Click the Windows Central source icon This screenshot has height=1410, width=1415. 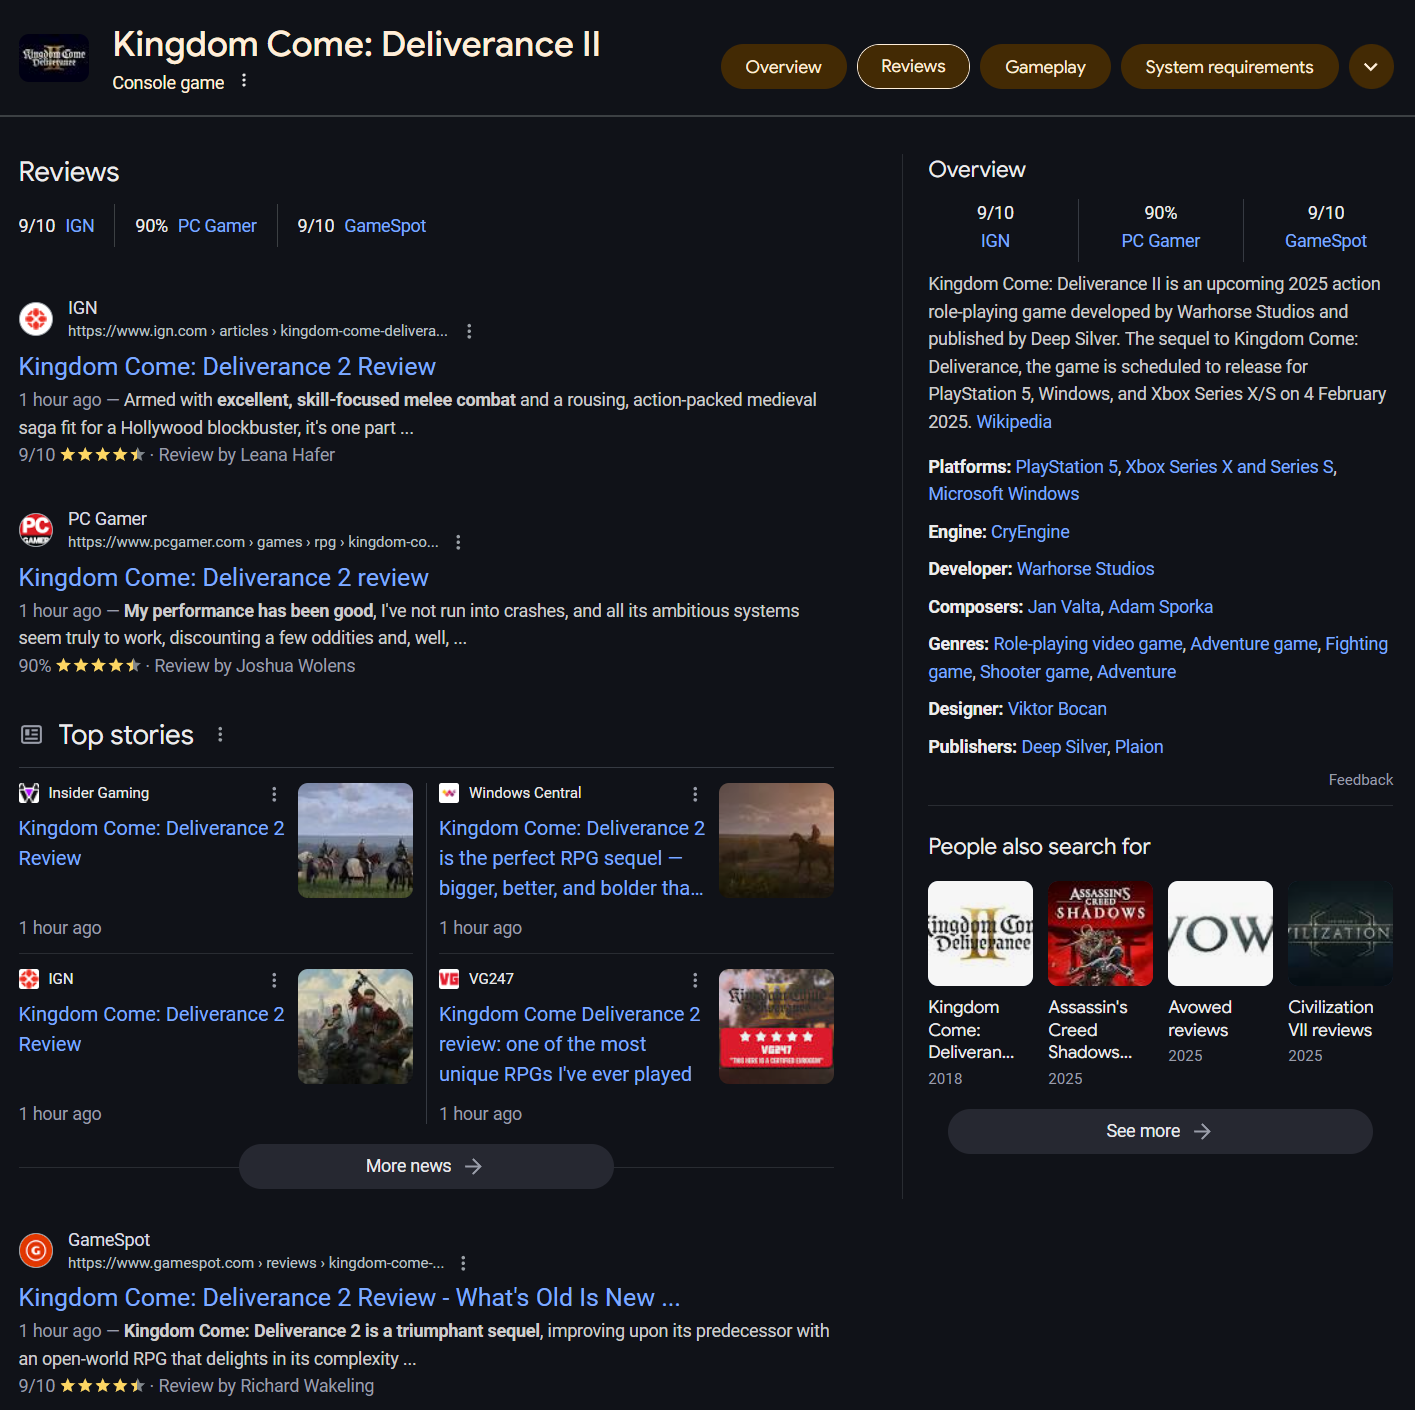click(449, 793)
